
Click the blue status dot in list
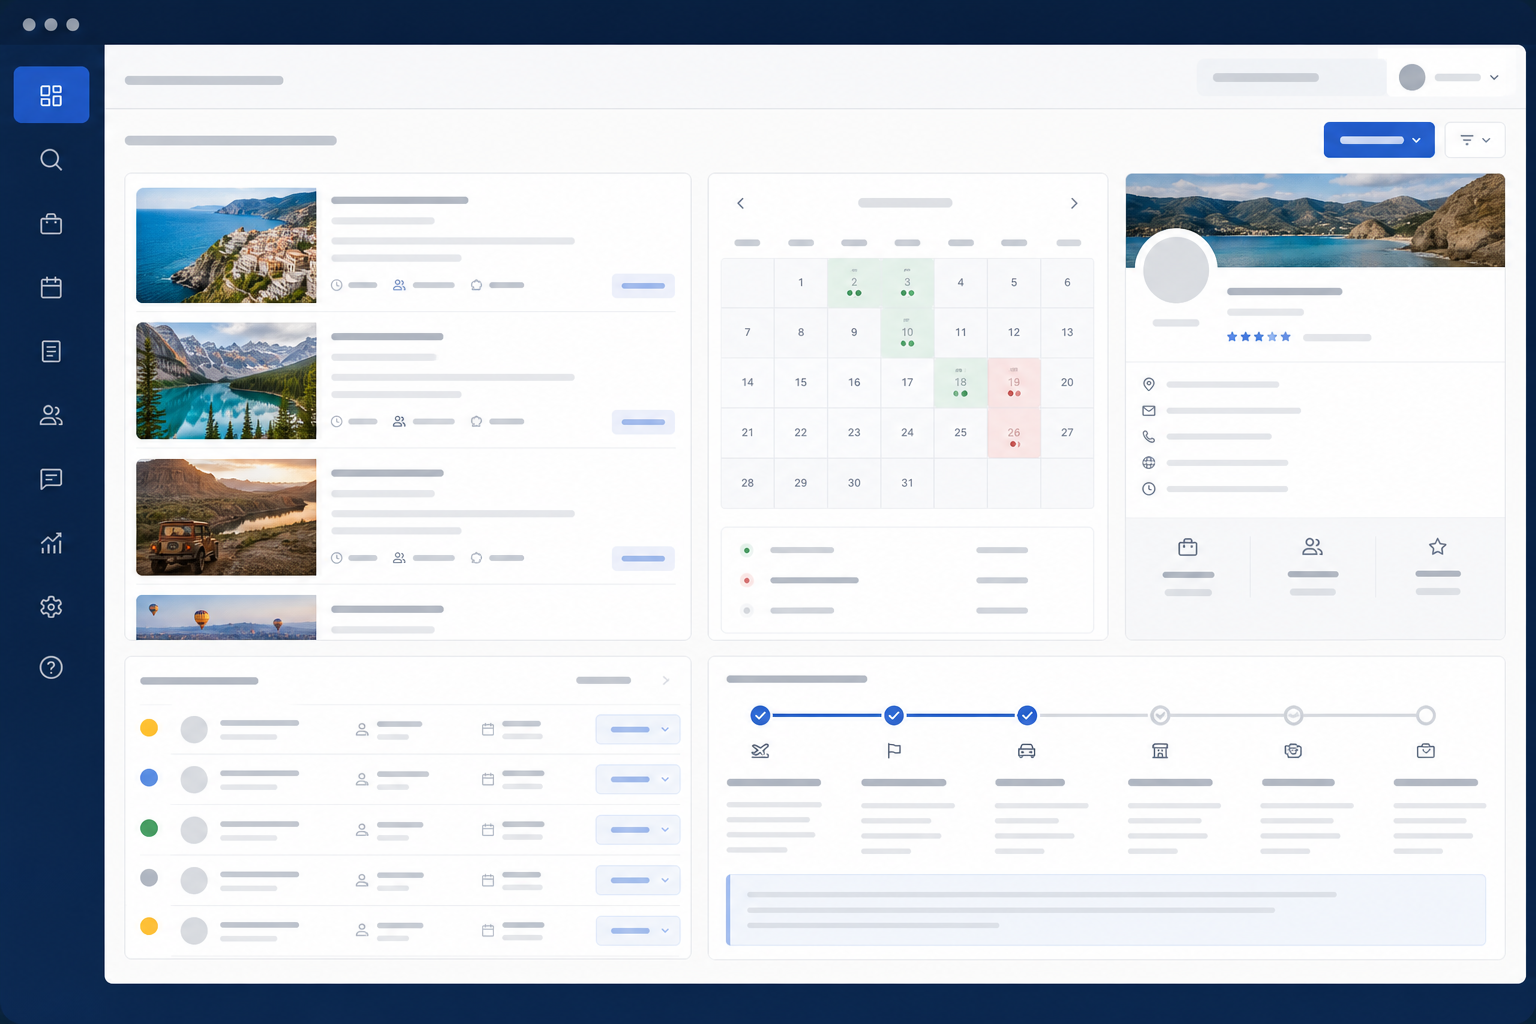149,778
